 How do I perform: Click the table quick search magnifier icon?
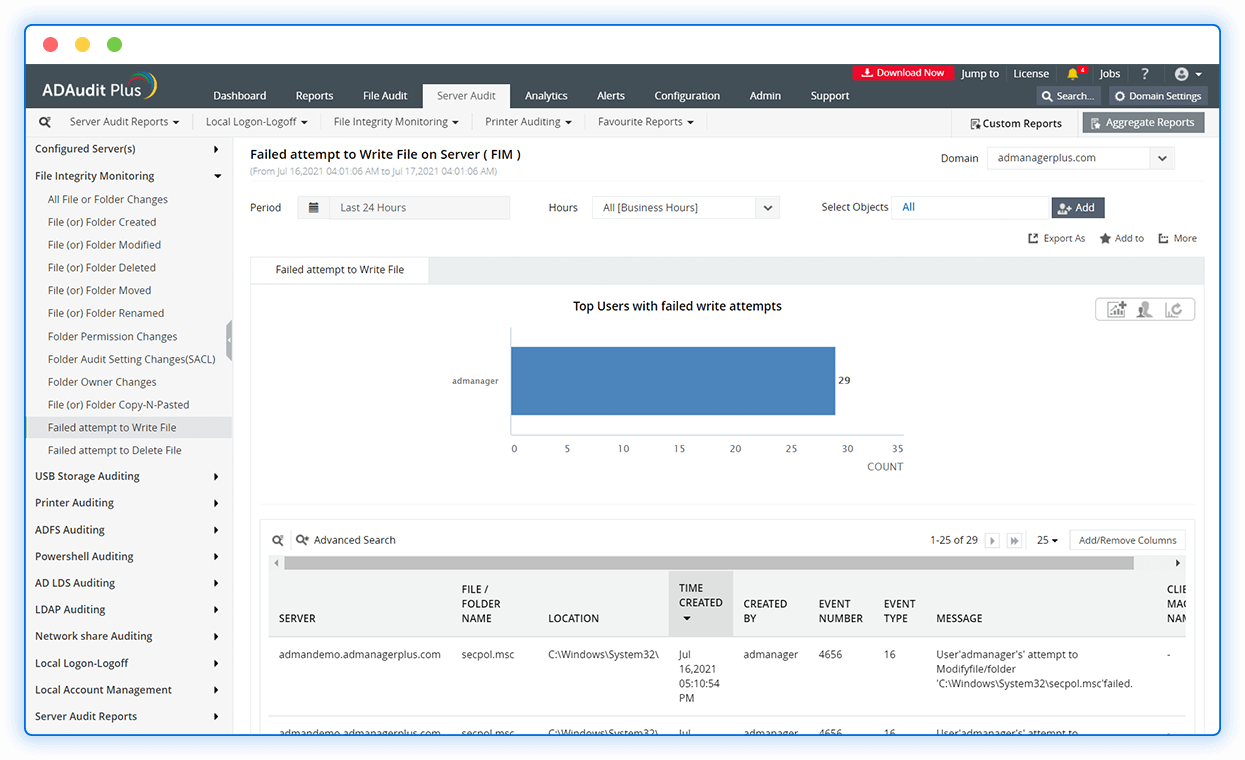tap(278, 540)
